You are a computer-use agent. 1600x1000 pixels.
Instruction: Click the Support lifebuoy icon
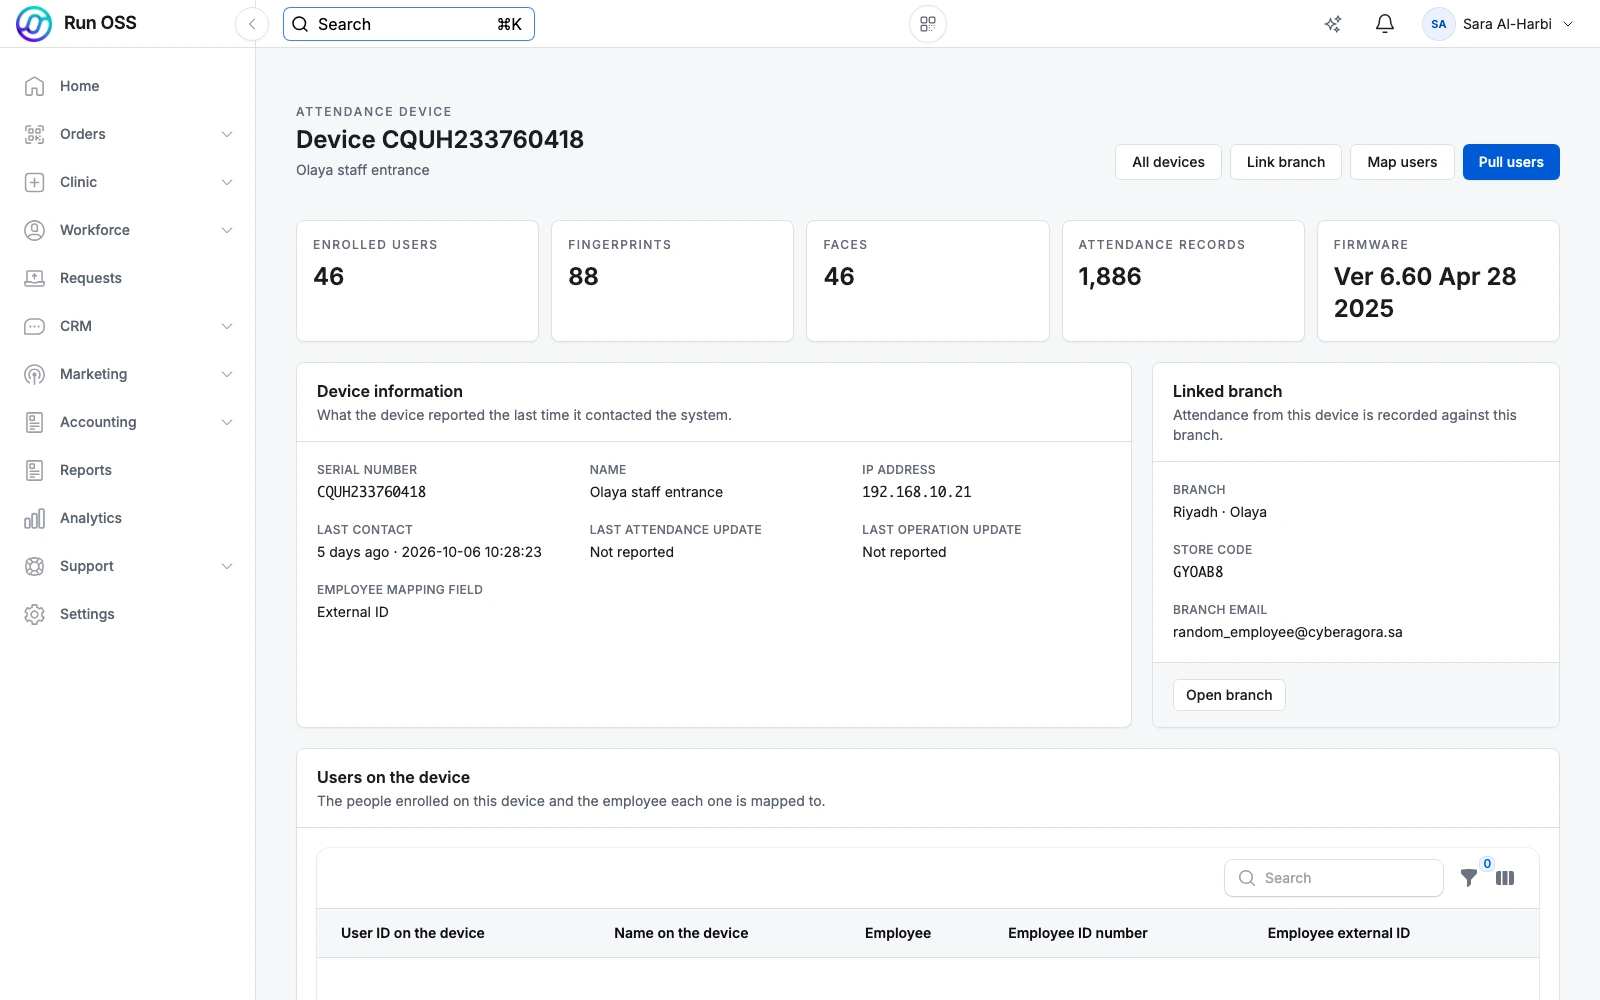pyautogui.click(x=34, y=566)
